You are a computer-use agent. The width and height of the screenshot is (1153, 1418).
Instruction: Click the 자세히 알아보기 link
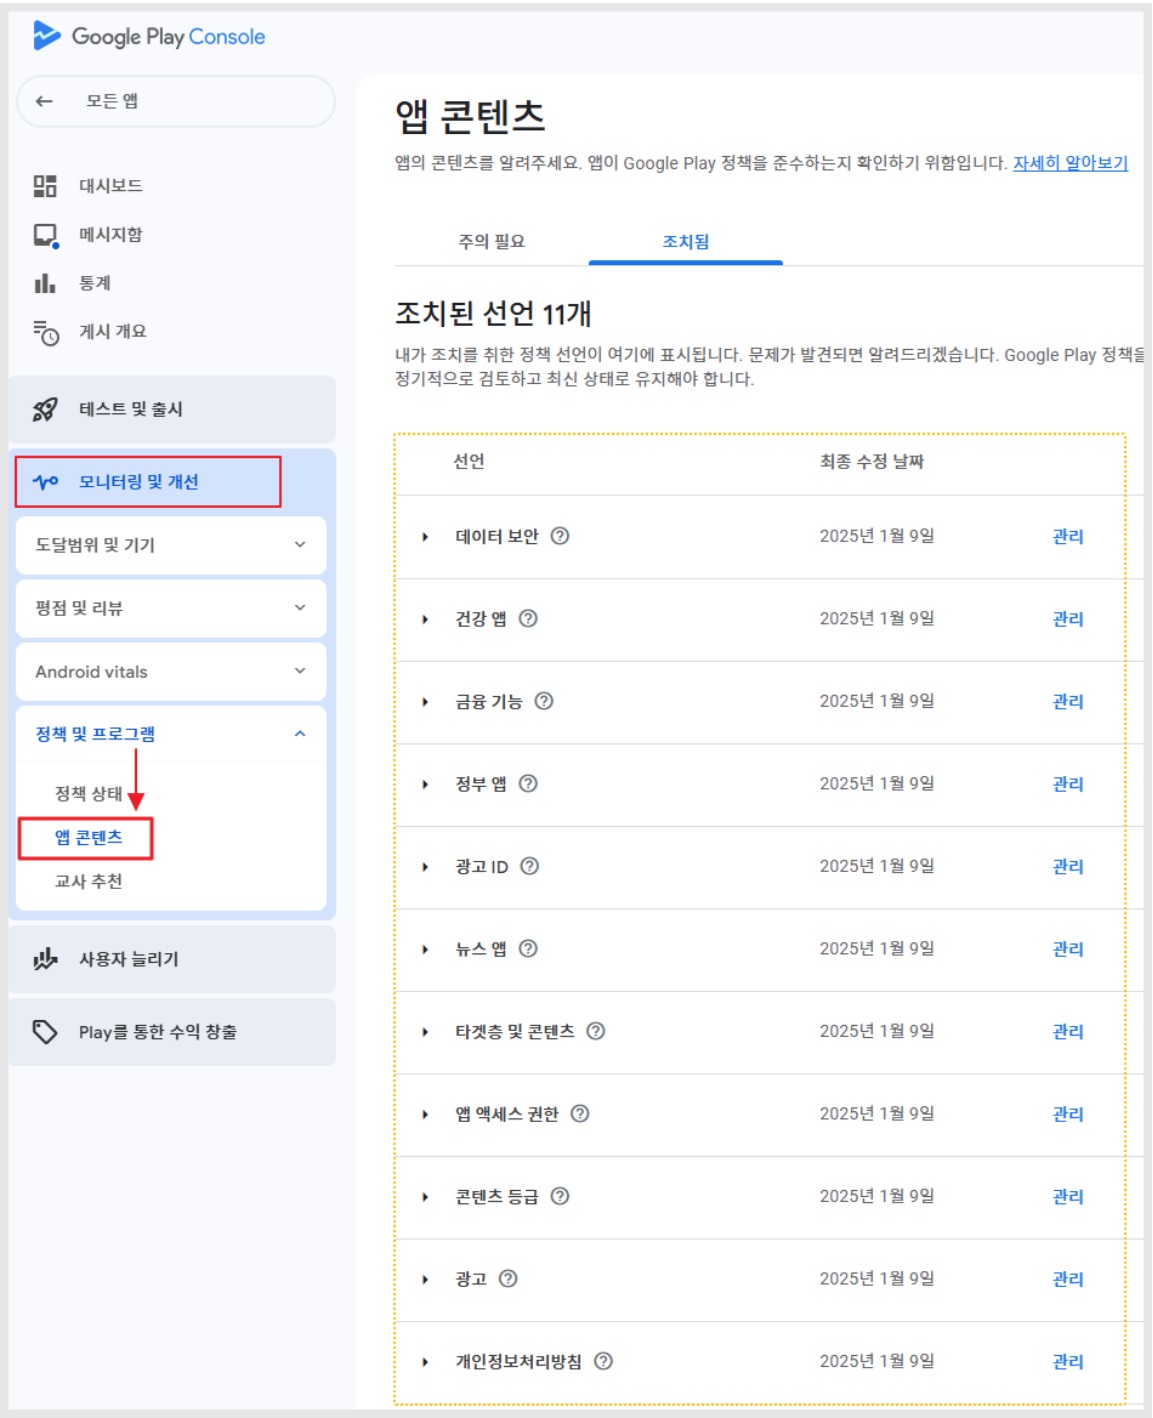pyautogui.click(x=1070, y=163)
